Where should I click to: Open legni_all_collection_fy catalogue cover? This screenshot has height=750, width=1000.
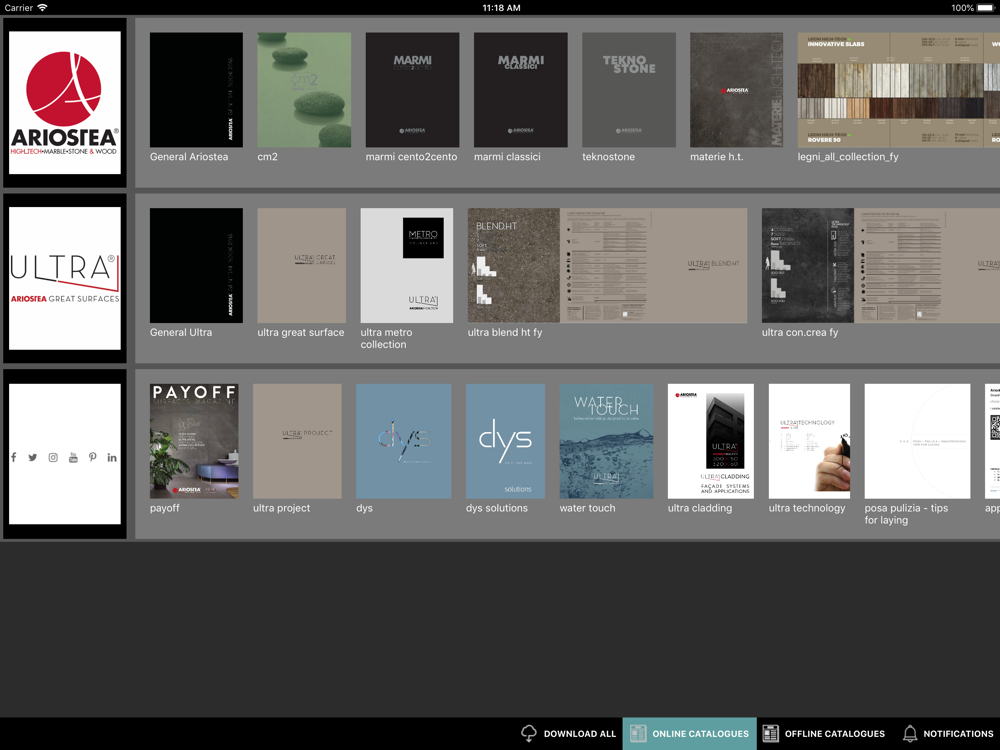point(899,90)
